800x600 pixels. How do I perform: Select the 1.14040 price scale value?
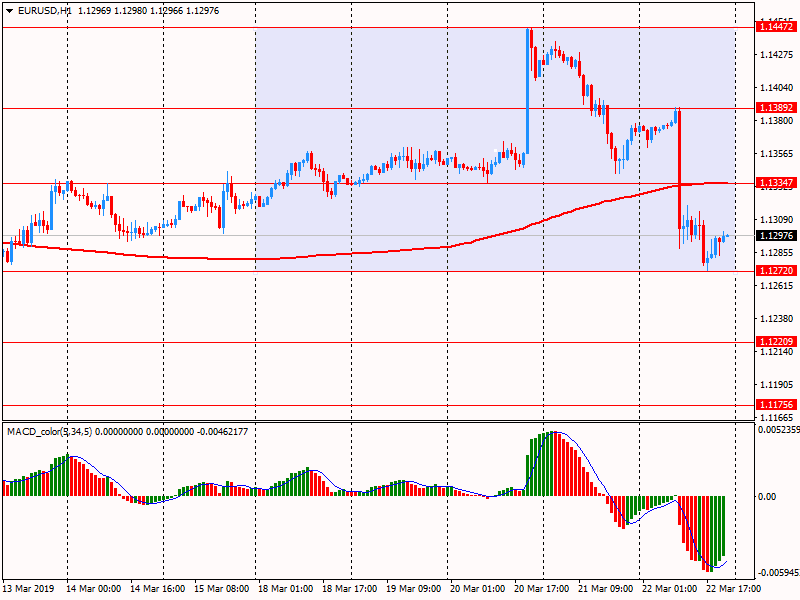click(777, 88)
